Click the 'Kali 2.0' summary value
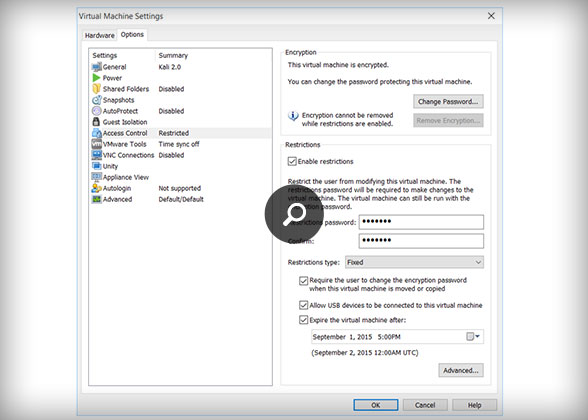This screenshot has width=588, height=420. (170, 67)
